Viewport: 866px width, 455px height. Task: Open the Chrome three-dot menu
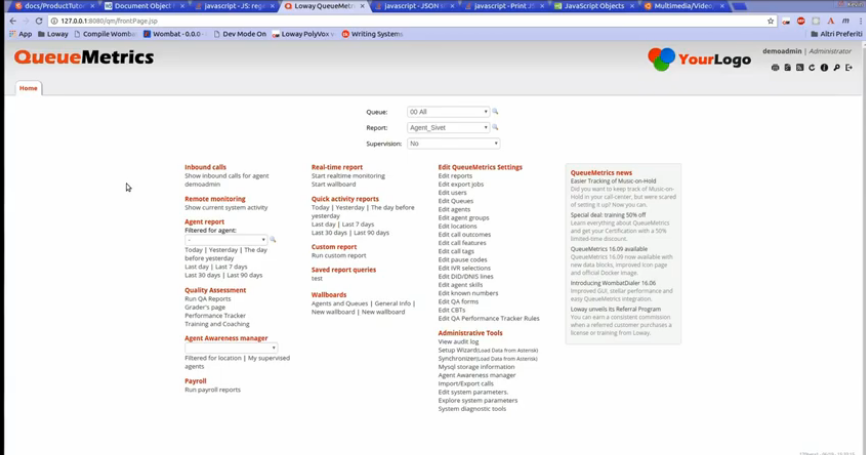[x=860, y=21]
